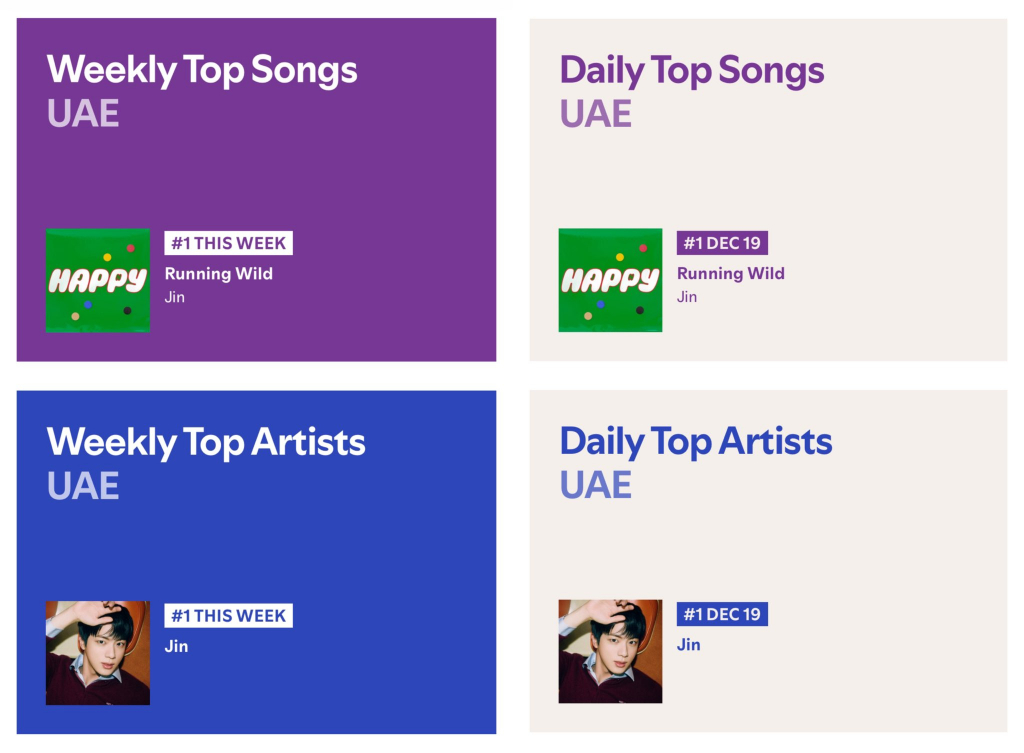Screen dimensions: 1024x753
Task: Select the Running Wild title in Weekly Top Songs
Action: coord(219,273)
